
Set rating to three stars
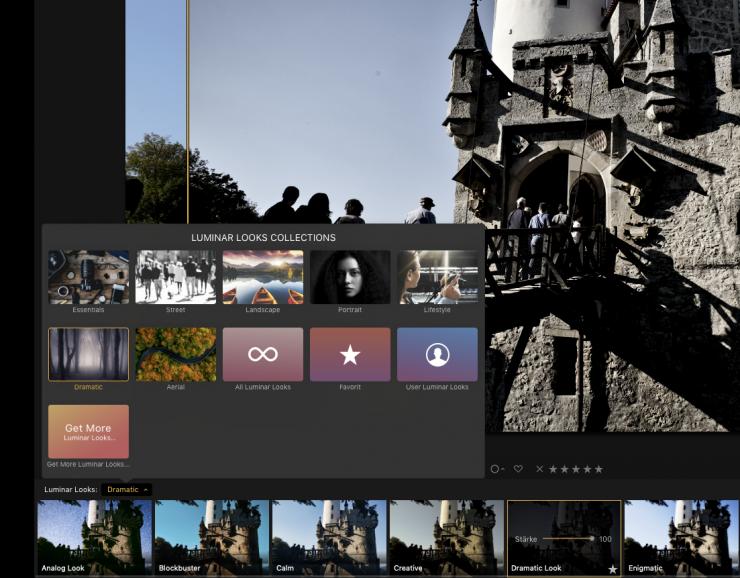click(576, 469)
